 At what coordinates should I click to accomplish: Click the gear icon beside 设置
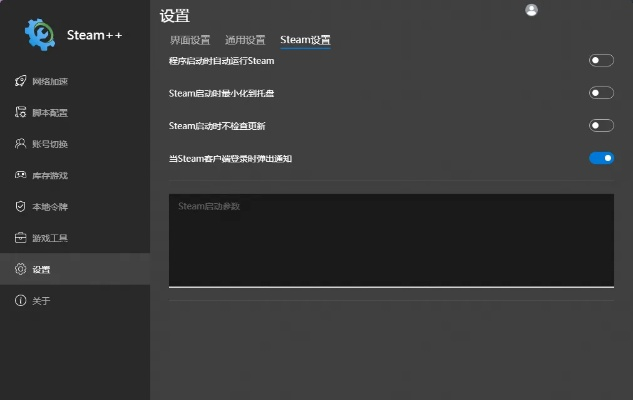[20, 269]
